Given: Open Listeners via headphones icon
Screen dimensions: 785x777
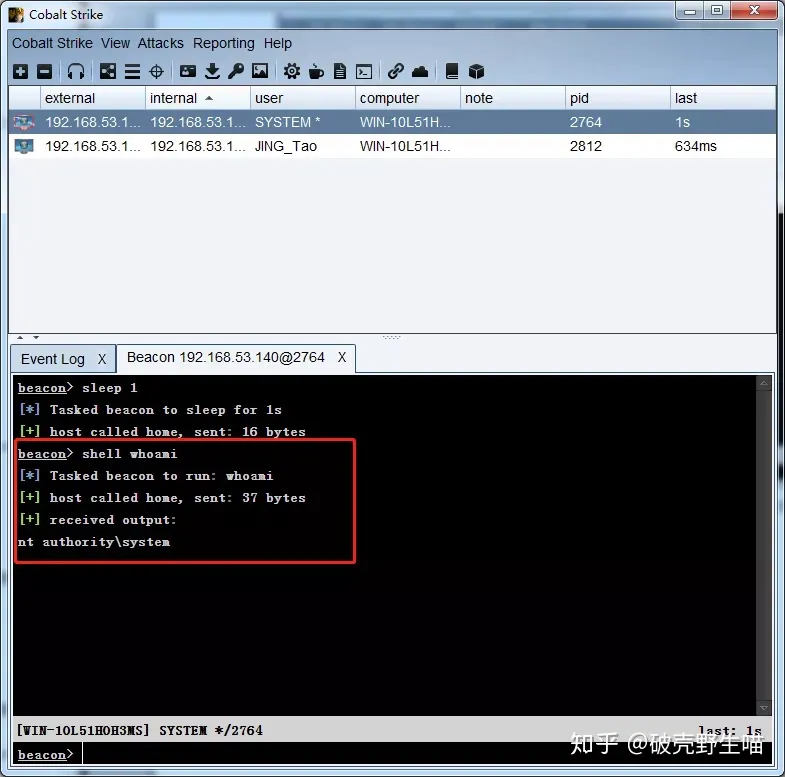Looking at the screenshot, I should pyautogui.click(x=76, y=72).
